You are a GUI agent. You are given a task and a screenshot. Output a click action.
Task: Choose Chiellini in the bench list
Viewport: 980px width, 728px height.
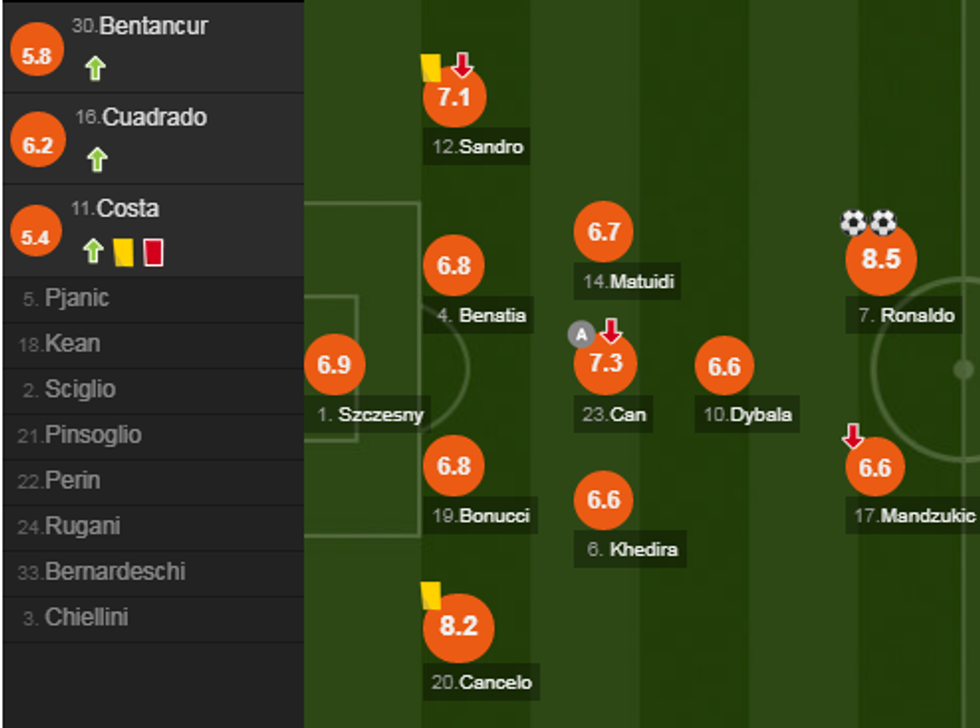pos(86,618)
